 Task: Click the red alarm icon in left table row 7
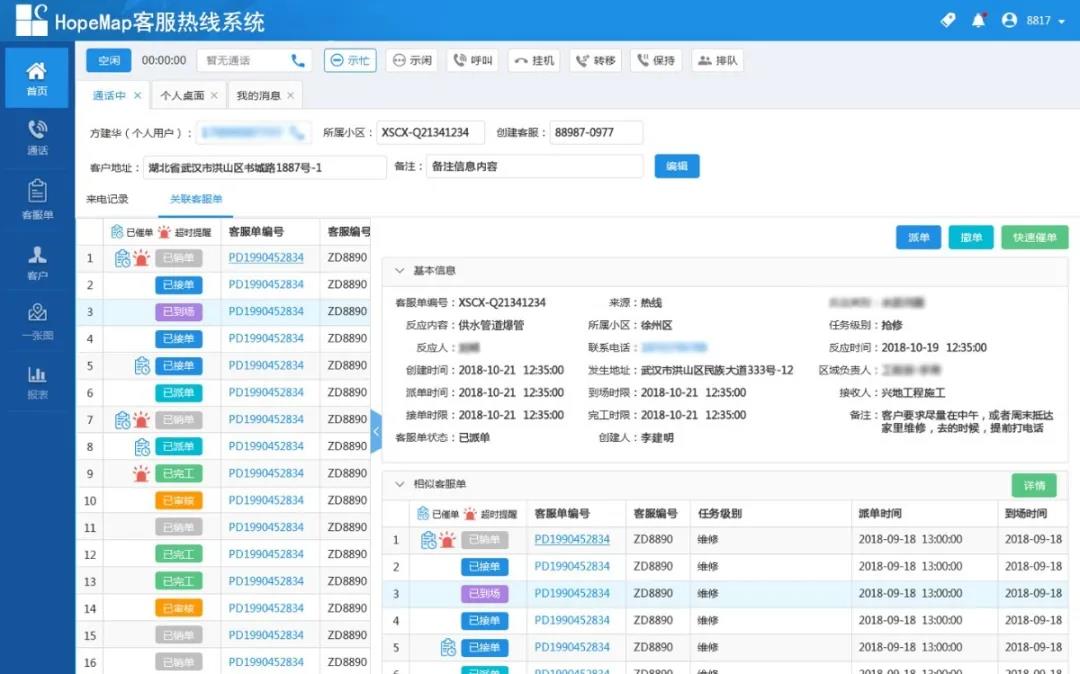141,419
